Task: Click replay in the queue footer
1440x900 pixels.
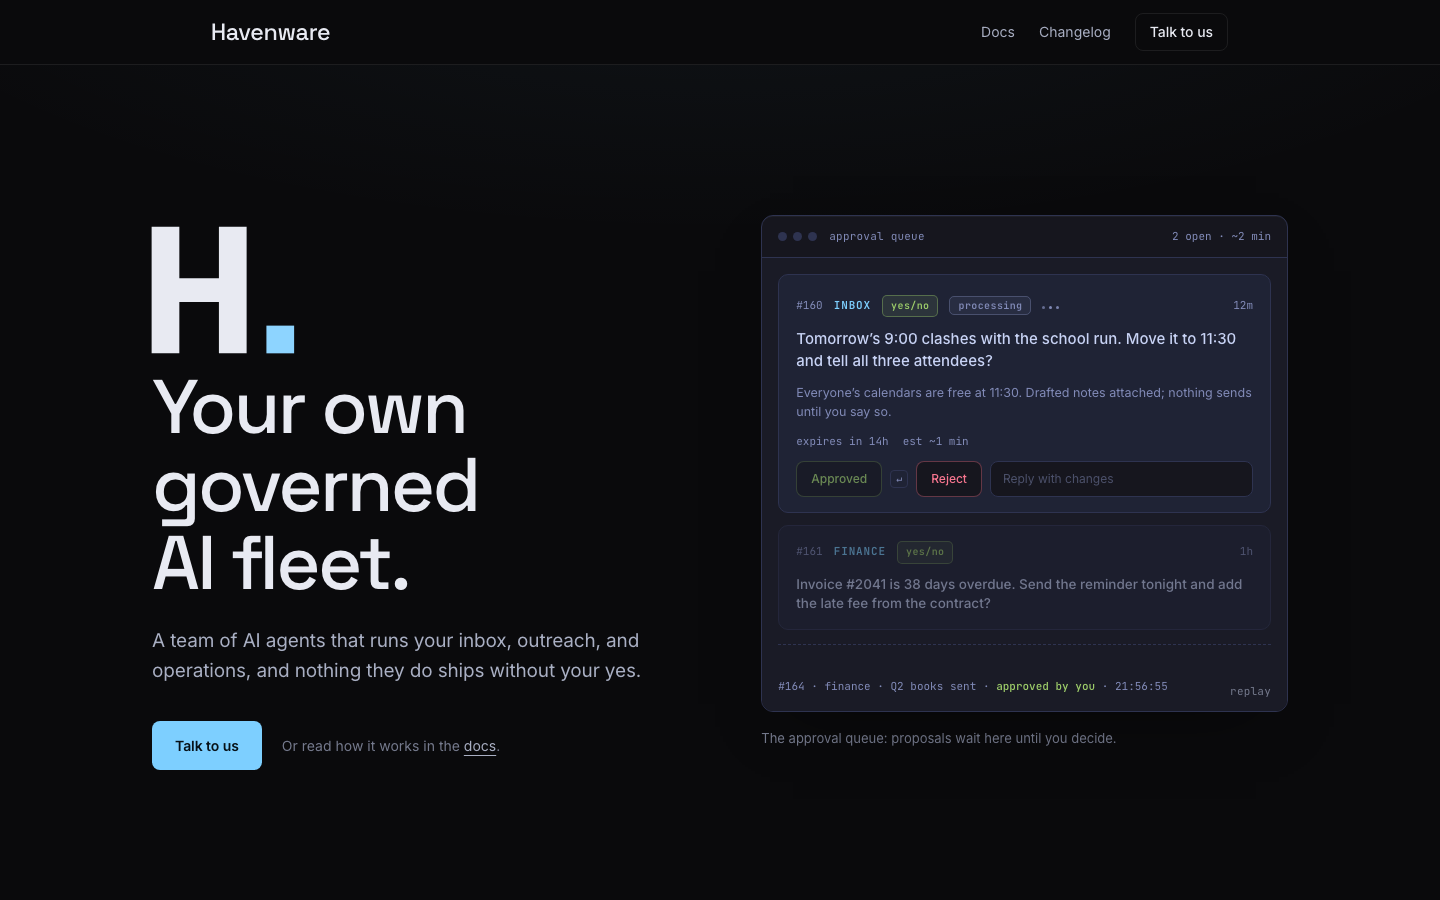Action: (x=1250, y=691)
